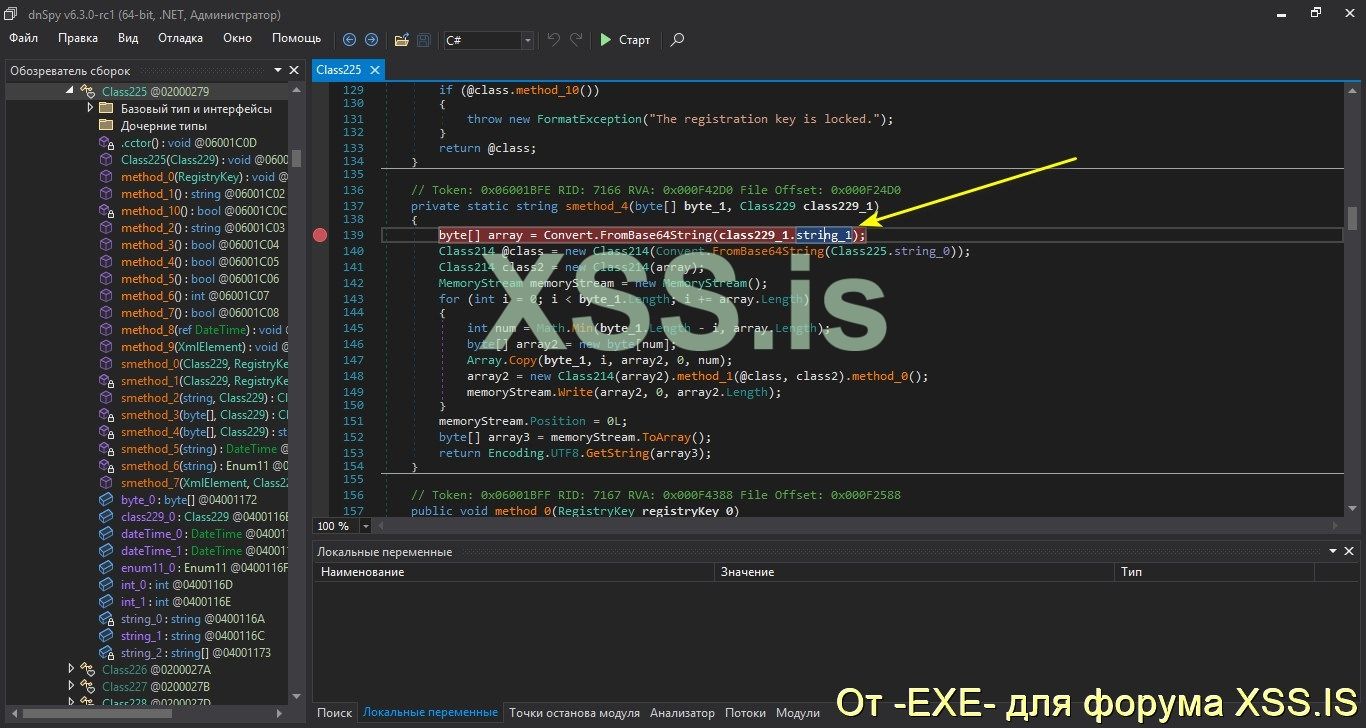Click the redo icon in toolbar
The width and height of the screenshot is (1366, 728).
[x=576, y=40]
